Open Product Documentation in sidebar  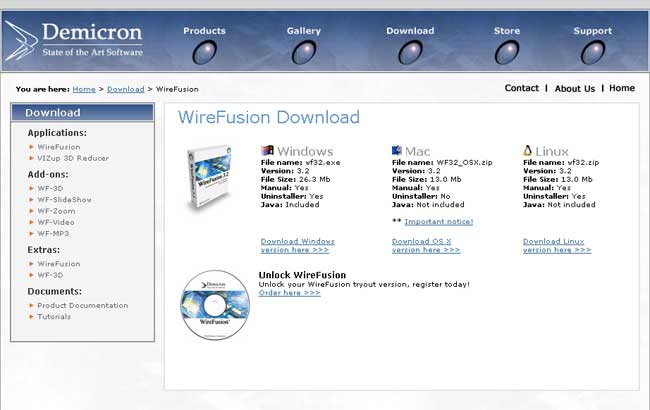[82, 305]
